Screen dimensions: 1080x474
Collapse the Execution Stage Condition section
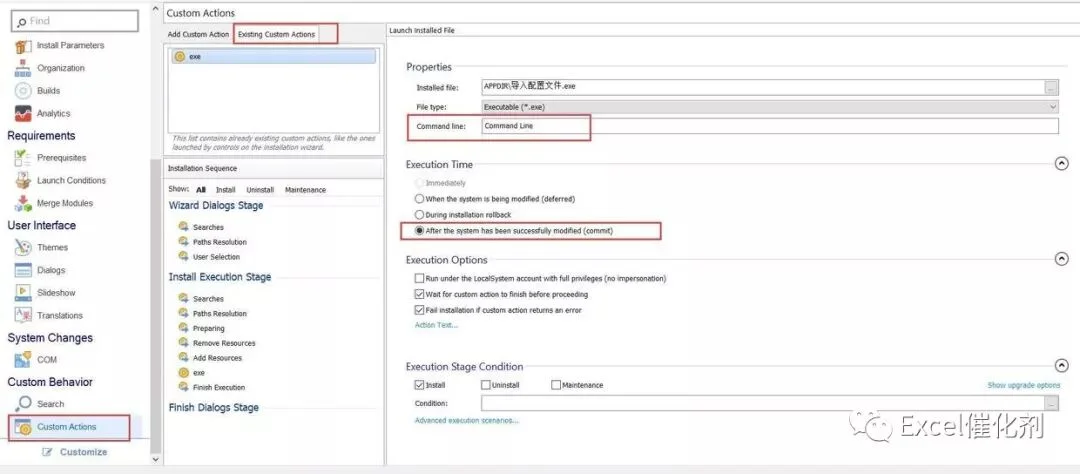1061,367
